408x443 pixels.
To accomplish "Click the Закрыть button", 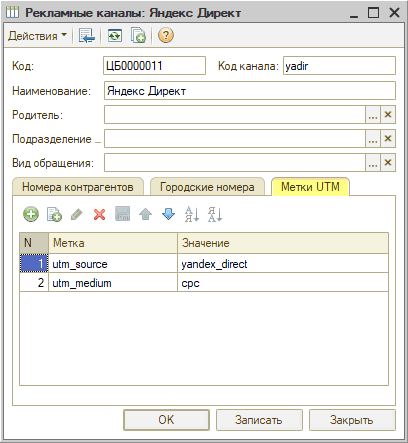I will click(352, 420).
